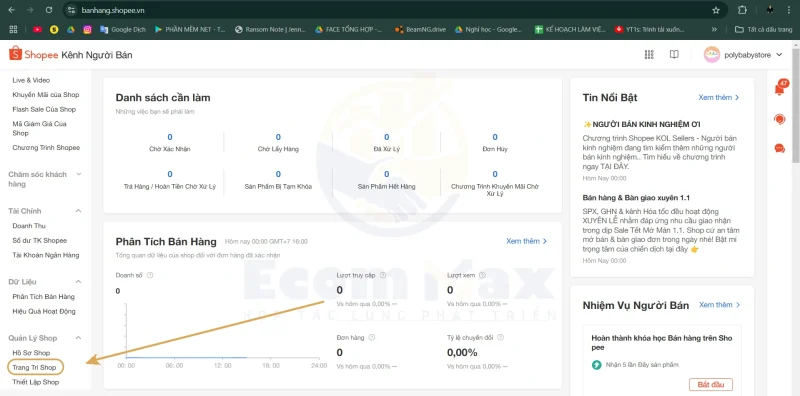Open the yellow S bookmark icon
Screen dimensions: 800x396
[x=54, y=30]
